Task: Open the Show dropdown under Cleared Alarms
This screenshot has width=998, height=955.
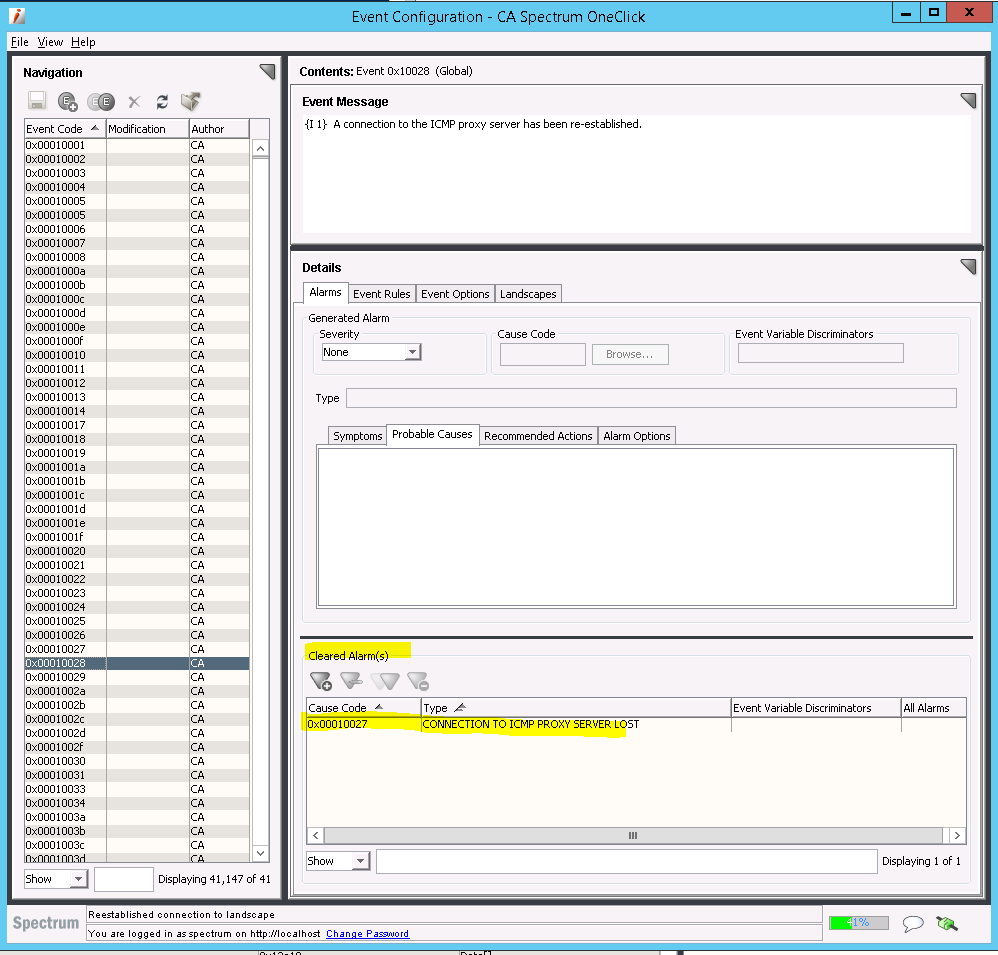Action: point(360,861)
